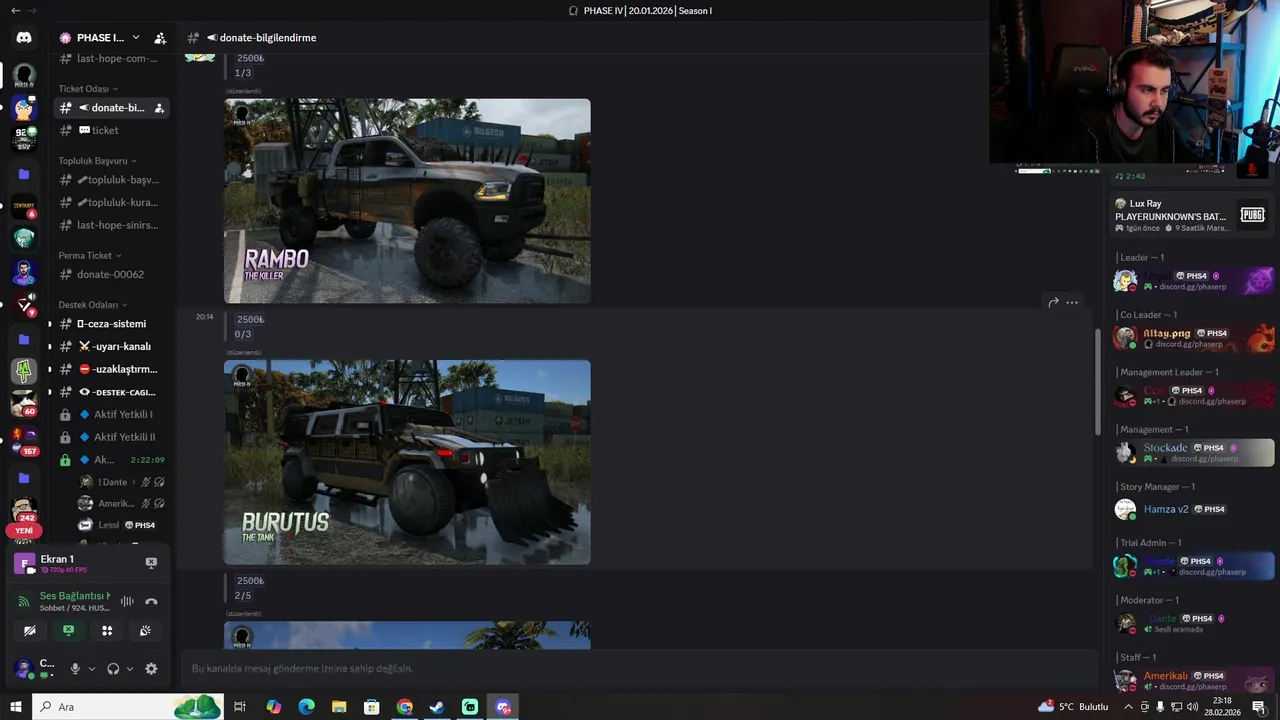Click !Dante in voice channel list

click(x=121, y=482)
